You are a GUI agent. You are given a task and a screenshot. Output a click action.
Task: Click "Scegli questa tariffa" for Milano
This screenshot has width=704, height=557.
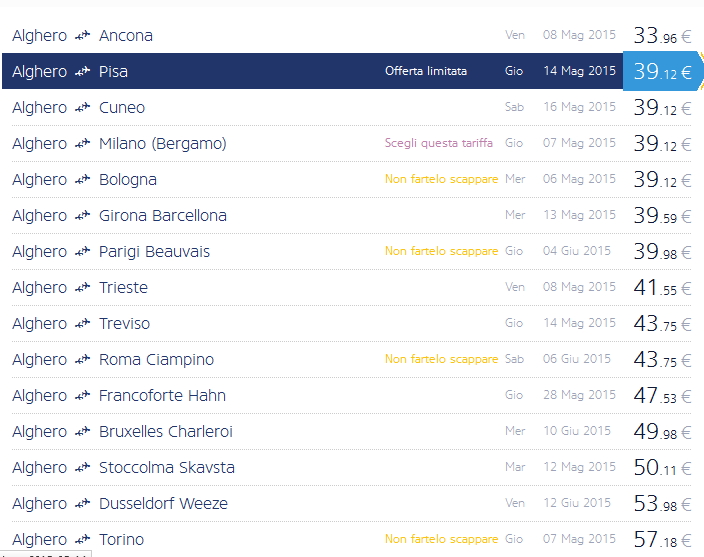coord(438,143)
